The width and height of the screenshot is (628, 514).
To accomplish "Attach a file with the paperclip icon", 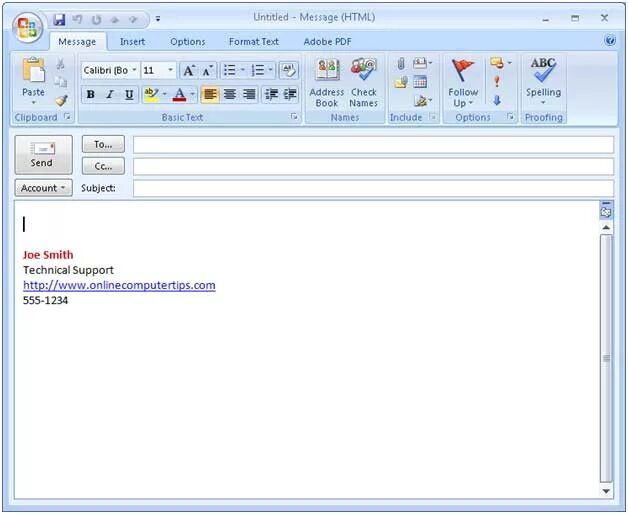I will point(401,63).
